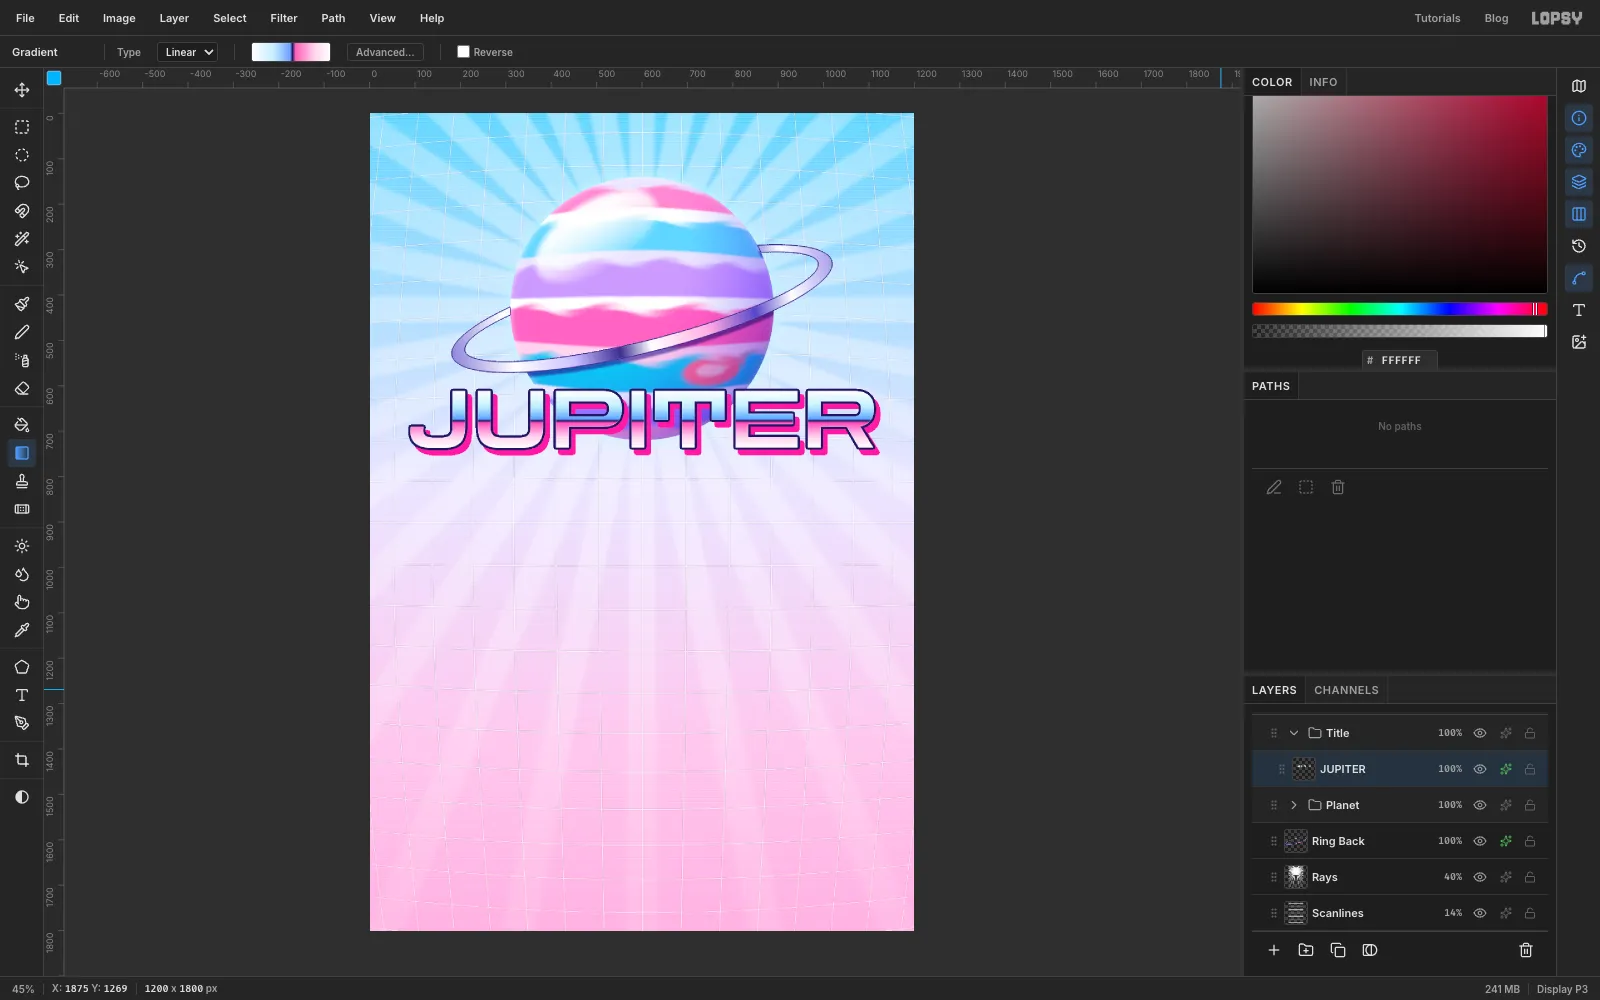Select the Rays layer thumbnail

pyautogui.click(x=1296, y=877)
